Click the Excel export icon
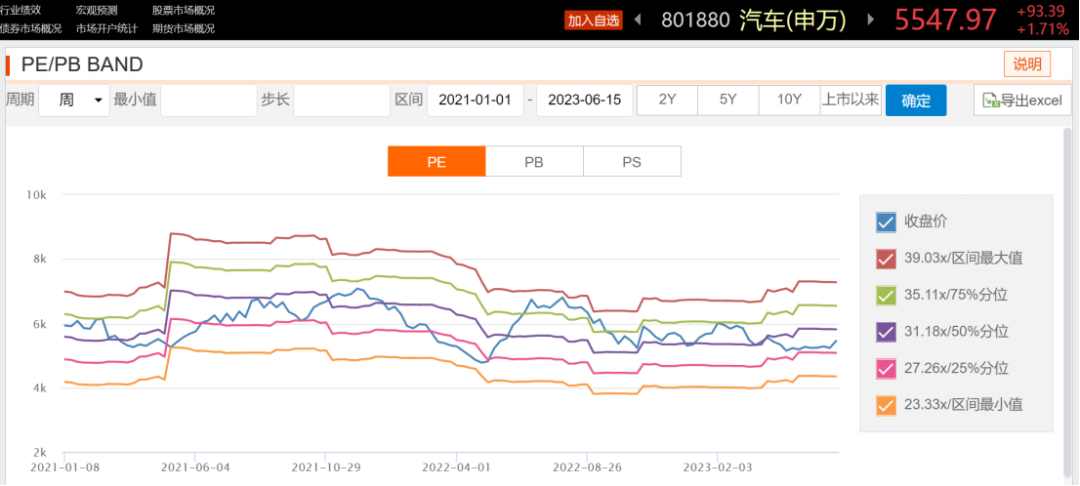The width and height of the screenshot is (1080, 486). click(991, 100)
